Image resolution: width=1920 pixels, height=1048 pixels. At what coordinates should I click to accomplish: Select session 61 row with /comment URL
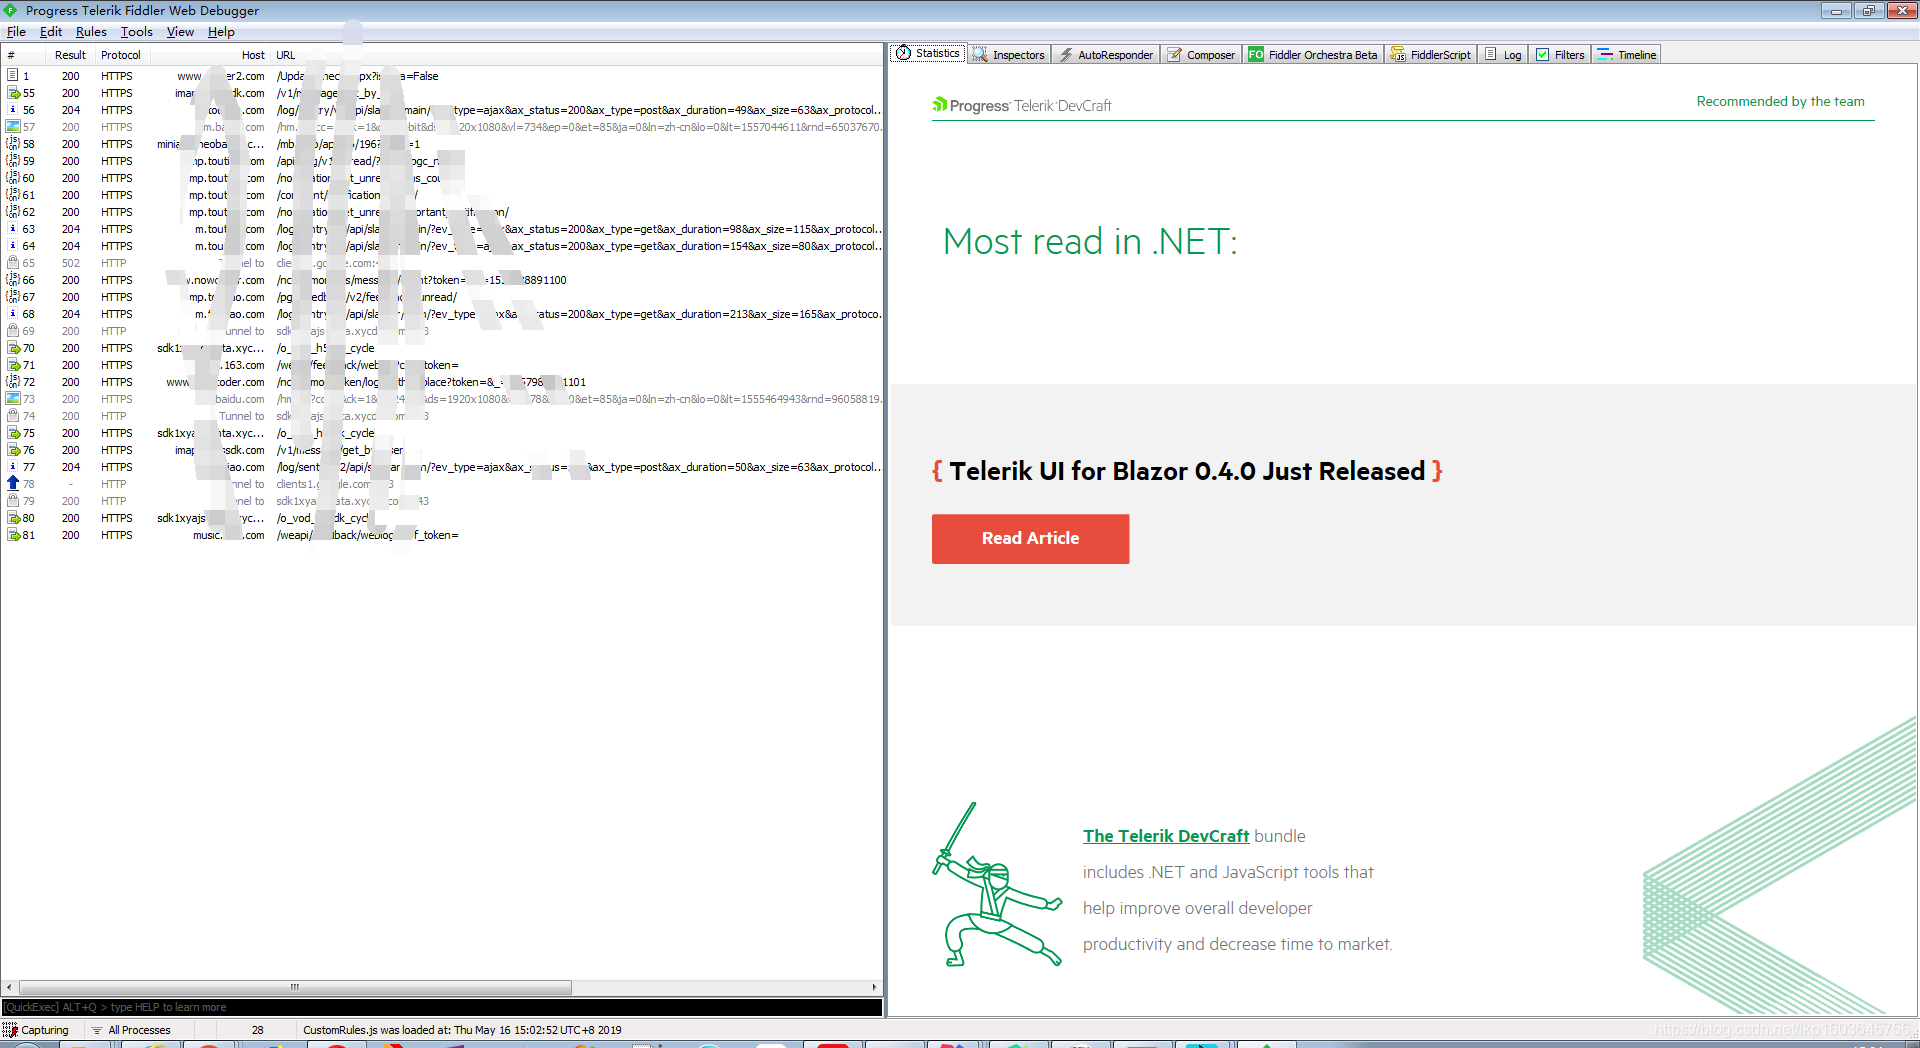[441, 195]
